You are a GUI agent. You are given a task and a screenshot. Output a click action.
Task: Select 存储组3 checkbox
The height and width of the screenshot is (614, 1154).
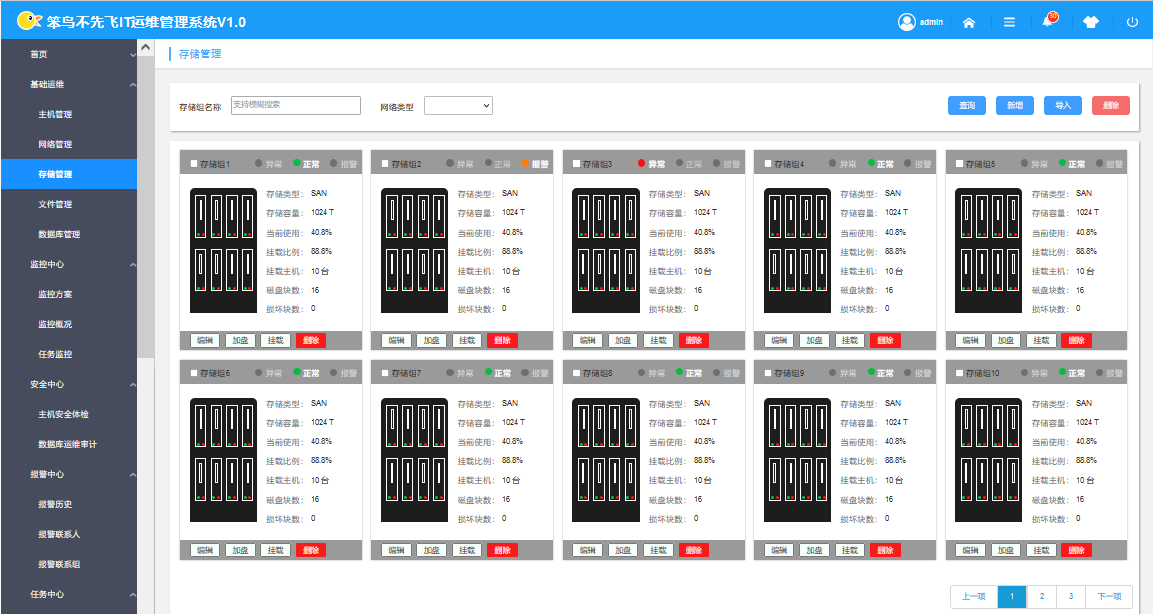[x=576, y=163]
